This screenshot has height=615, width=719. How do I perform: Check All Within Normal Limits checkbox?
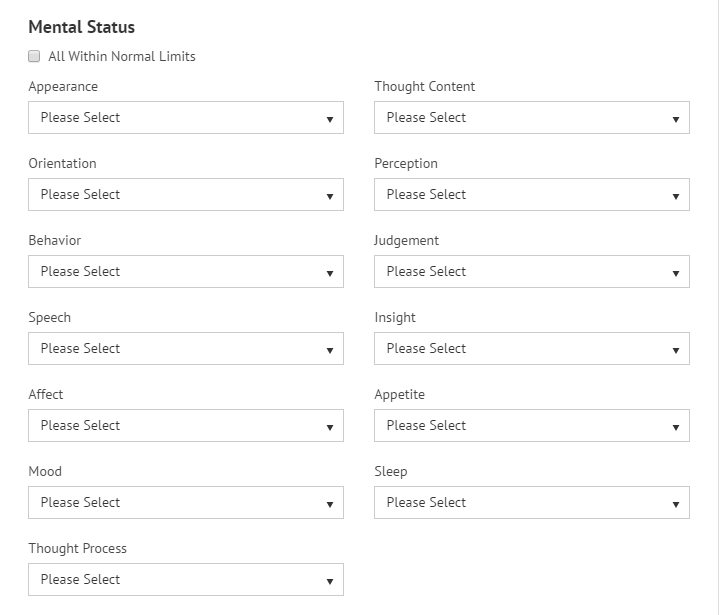pos(34,56)
